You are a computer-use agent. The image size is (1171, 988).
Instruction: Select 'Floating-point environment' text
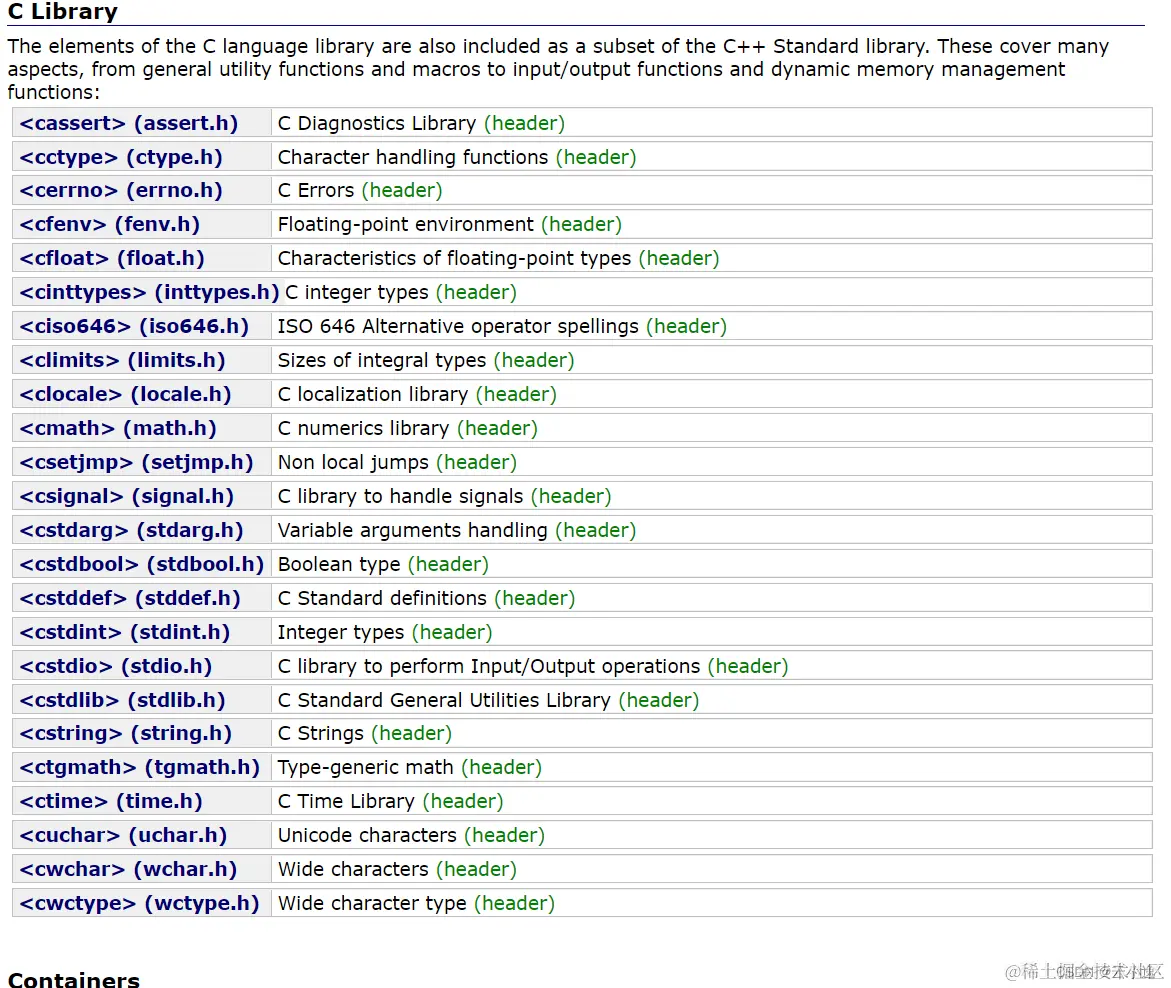pos(406,225)
